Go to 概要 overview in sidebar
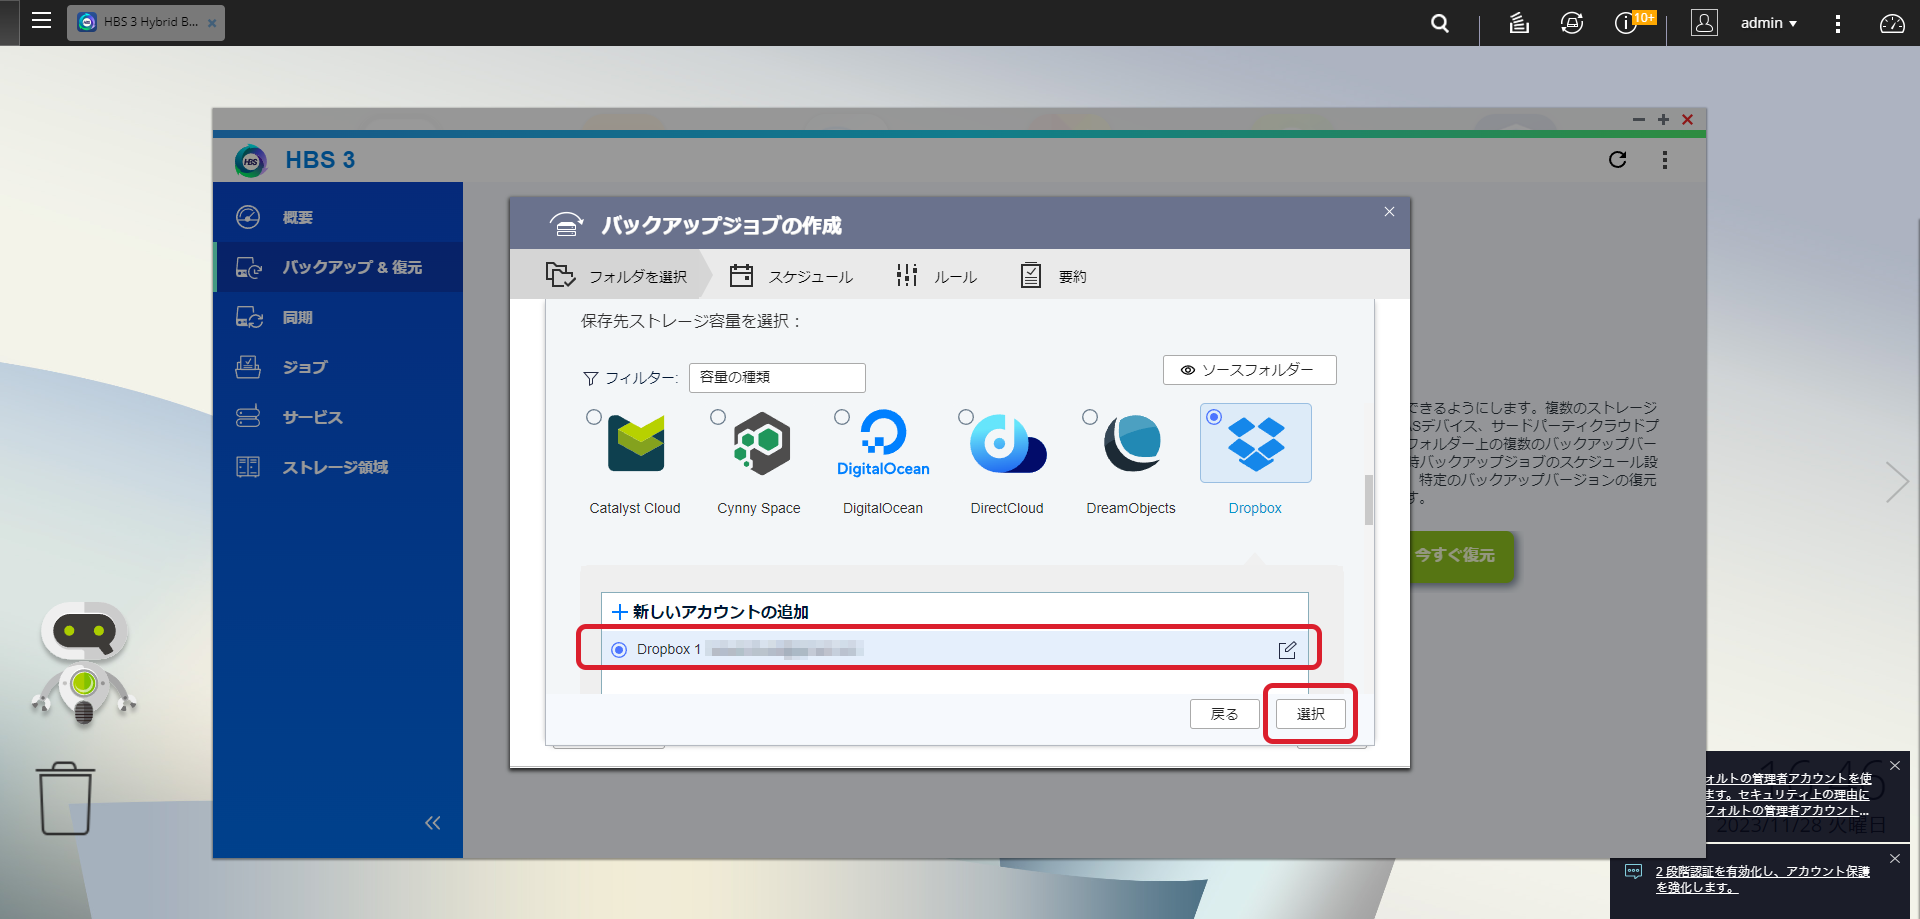 pyautogui.click(x=338, y=217)
